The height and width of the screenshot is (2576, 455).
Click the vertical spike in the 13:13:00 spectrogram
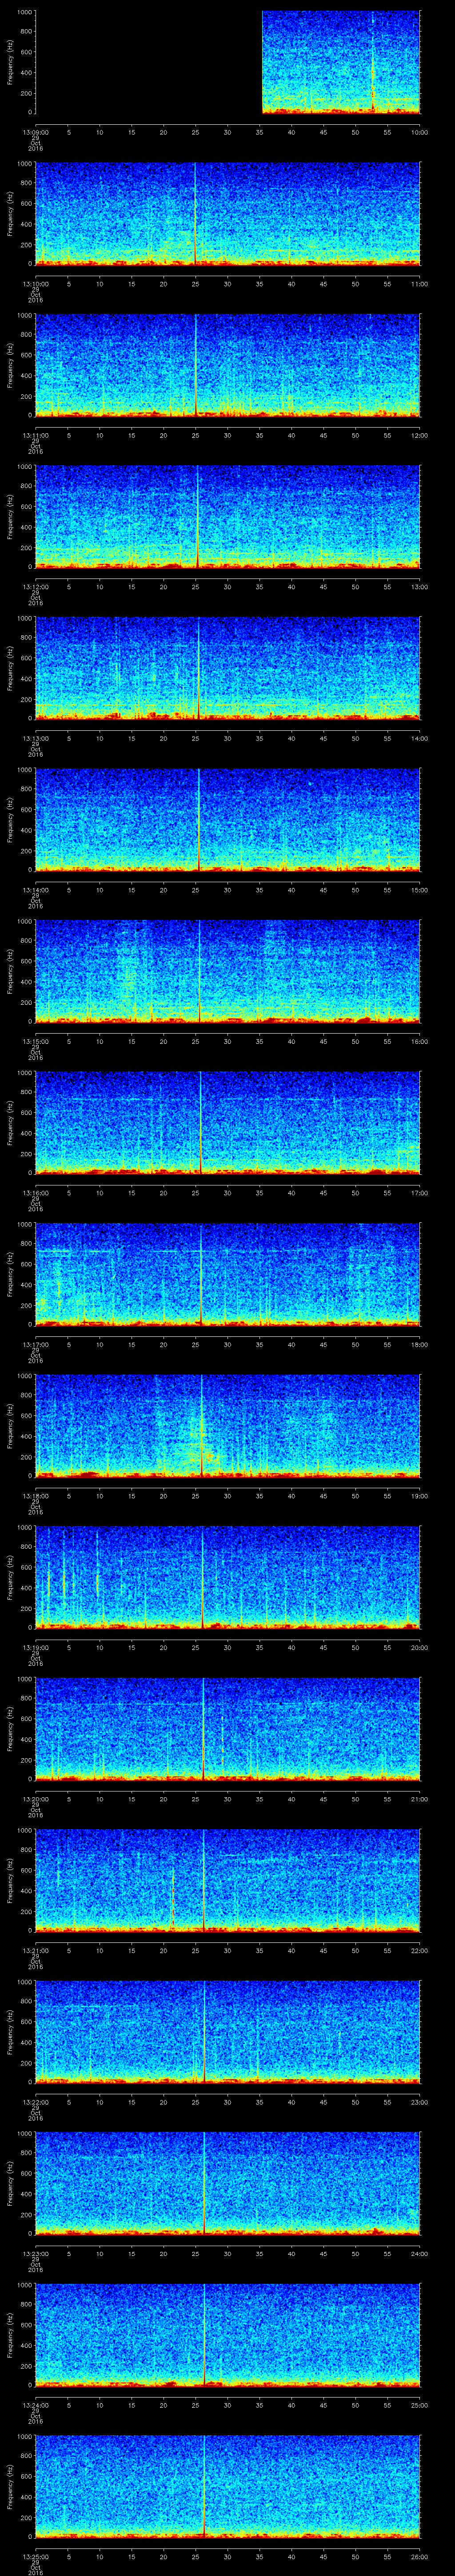pyautogui.click(x=198, y=668)
